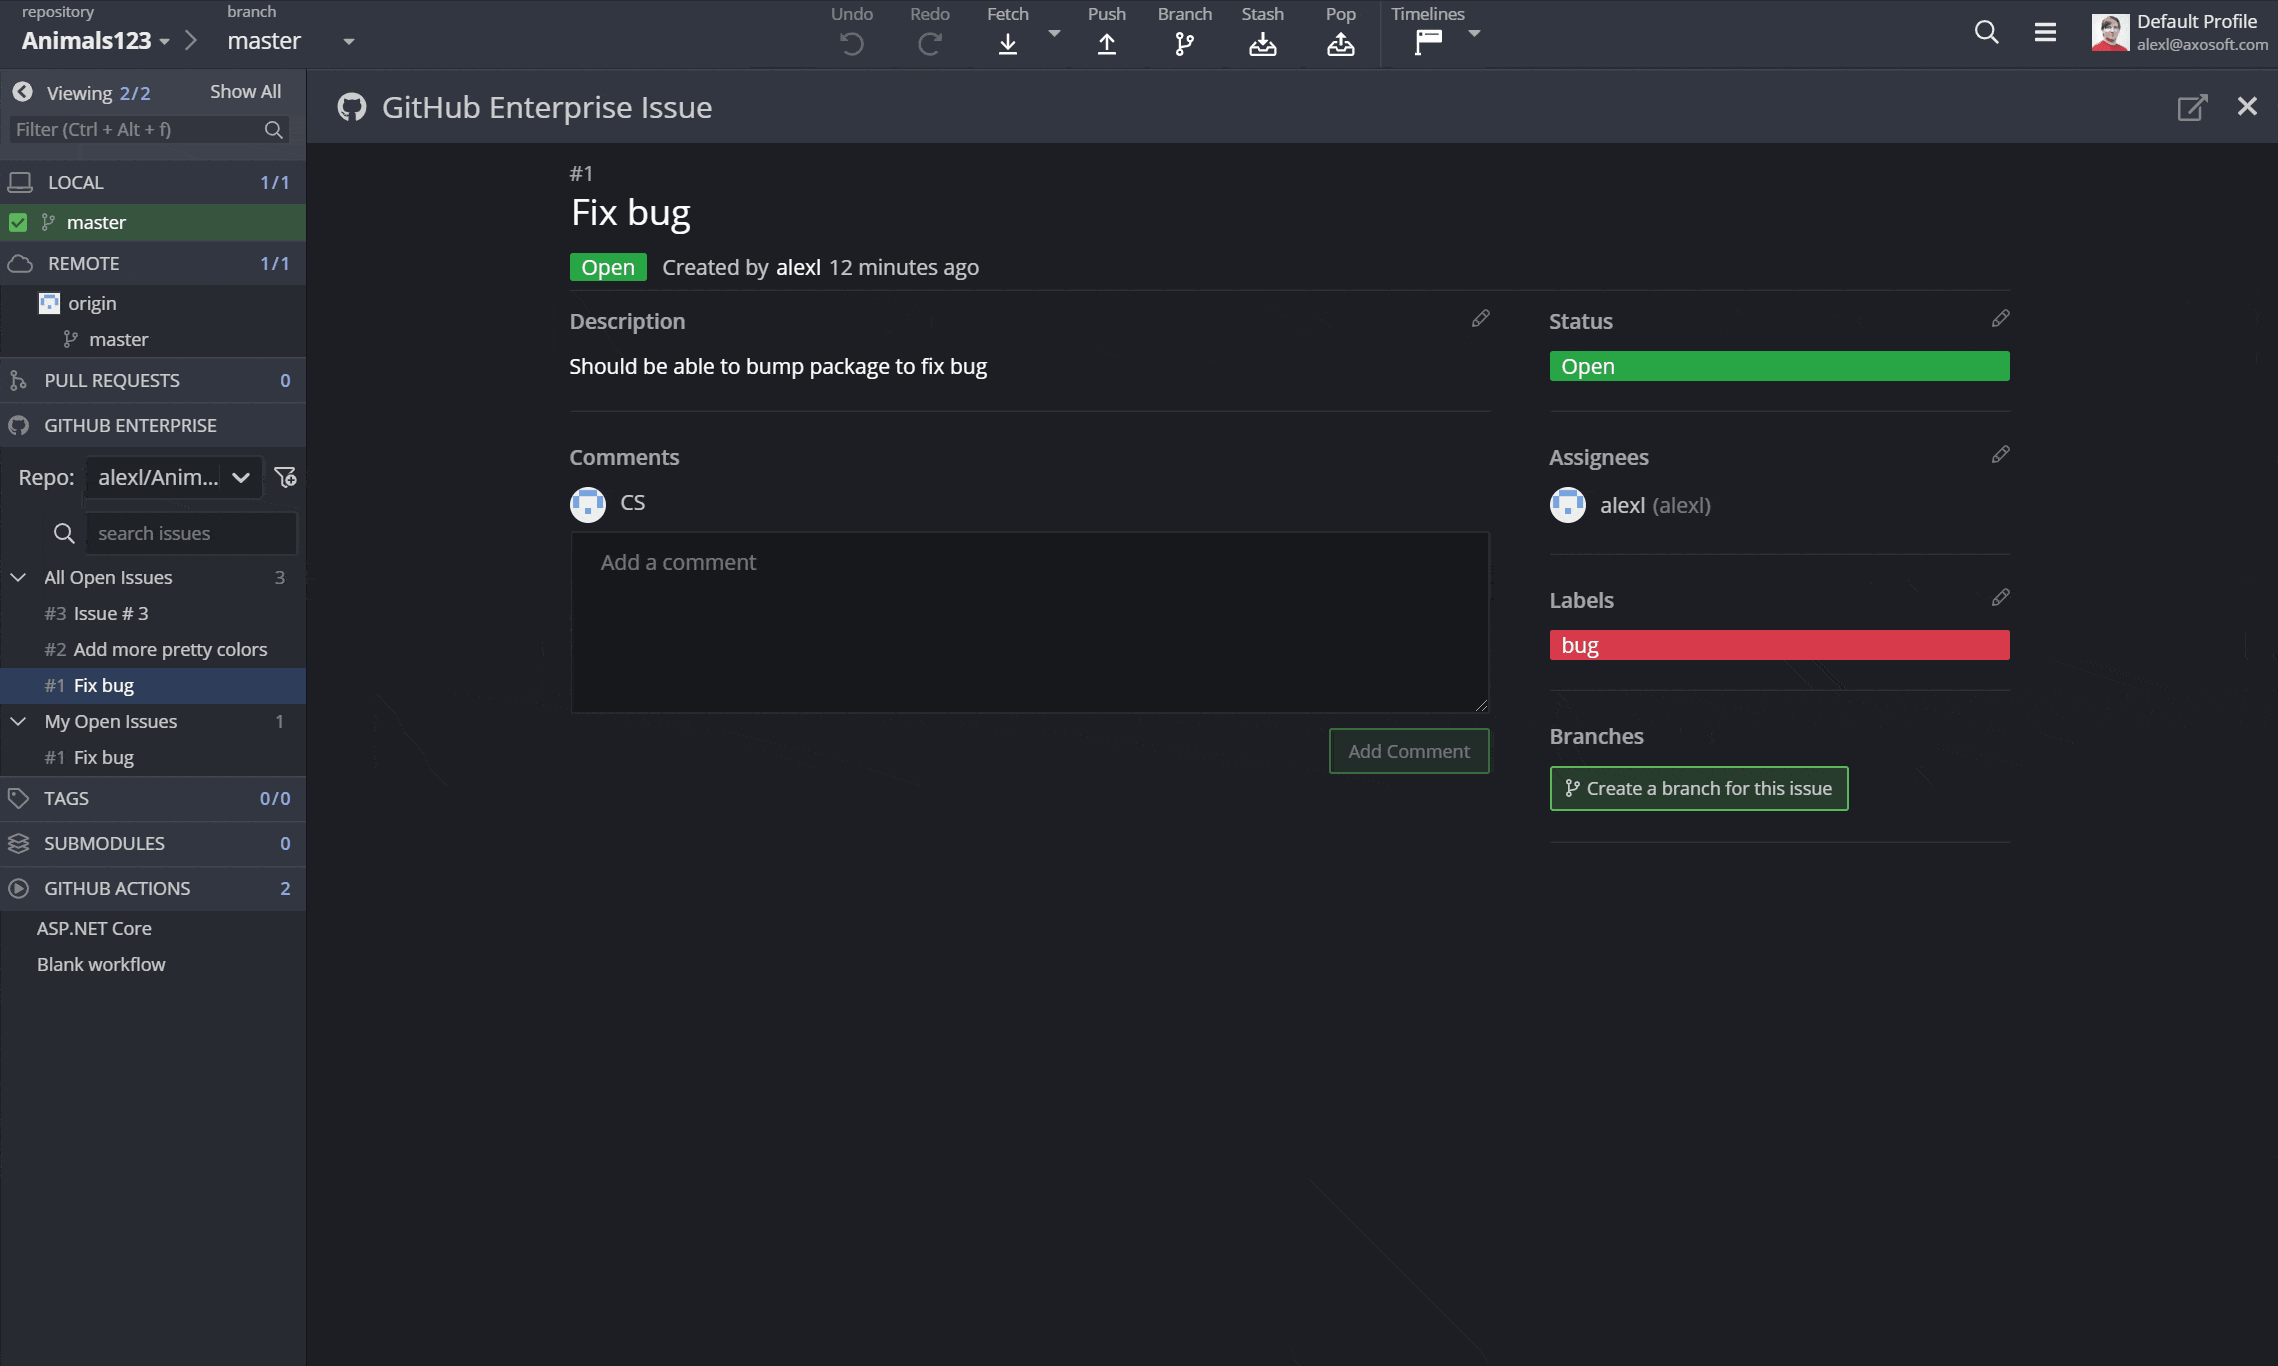The width and height of the screenshot is (2278, 1366).
Task: Push changes with the Push icon
Action: 1106,43
